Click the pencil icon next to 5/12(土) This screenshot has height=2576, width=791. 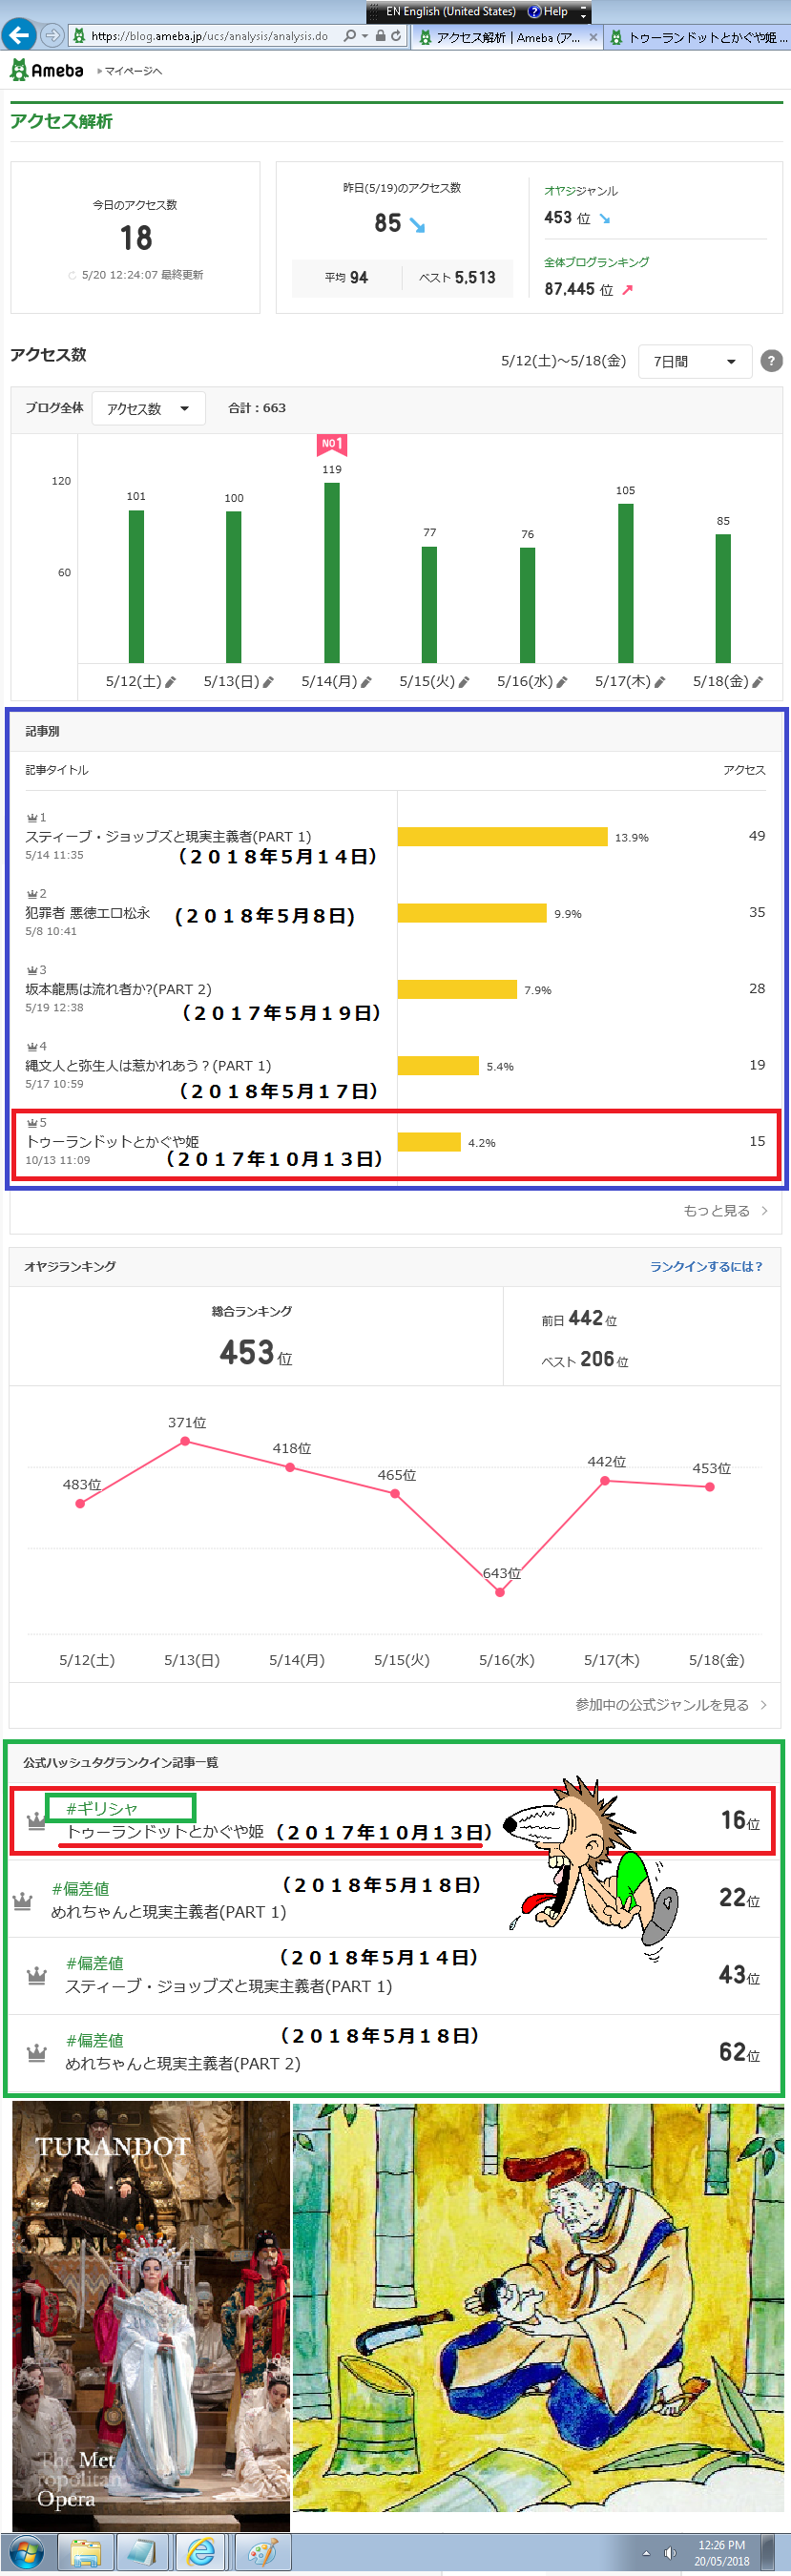pos(171,682)
